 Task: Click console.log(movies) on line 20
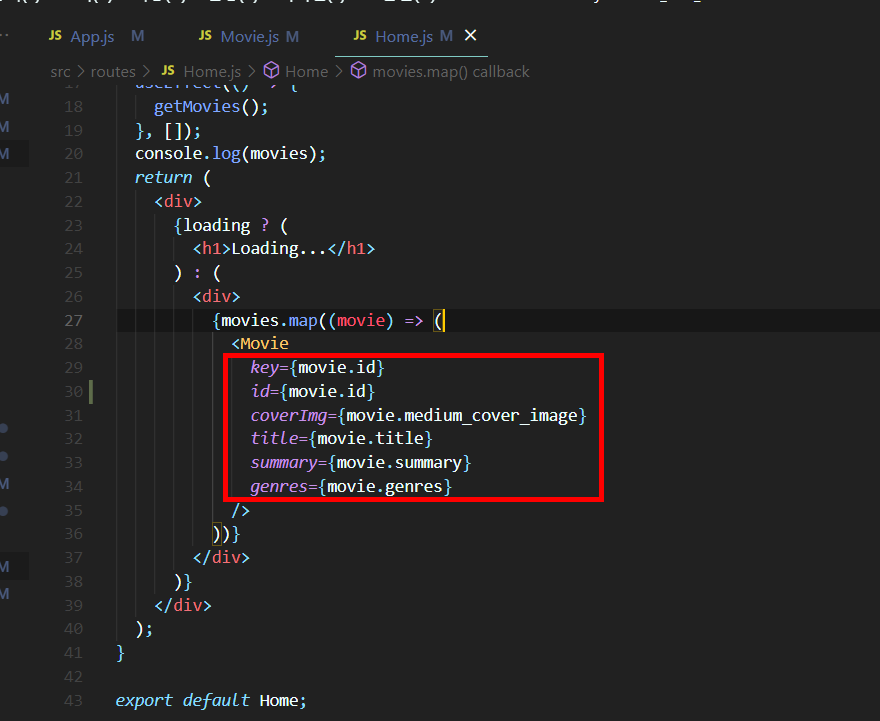click(x=230, y=154)
